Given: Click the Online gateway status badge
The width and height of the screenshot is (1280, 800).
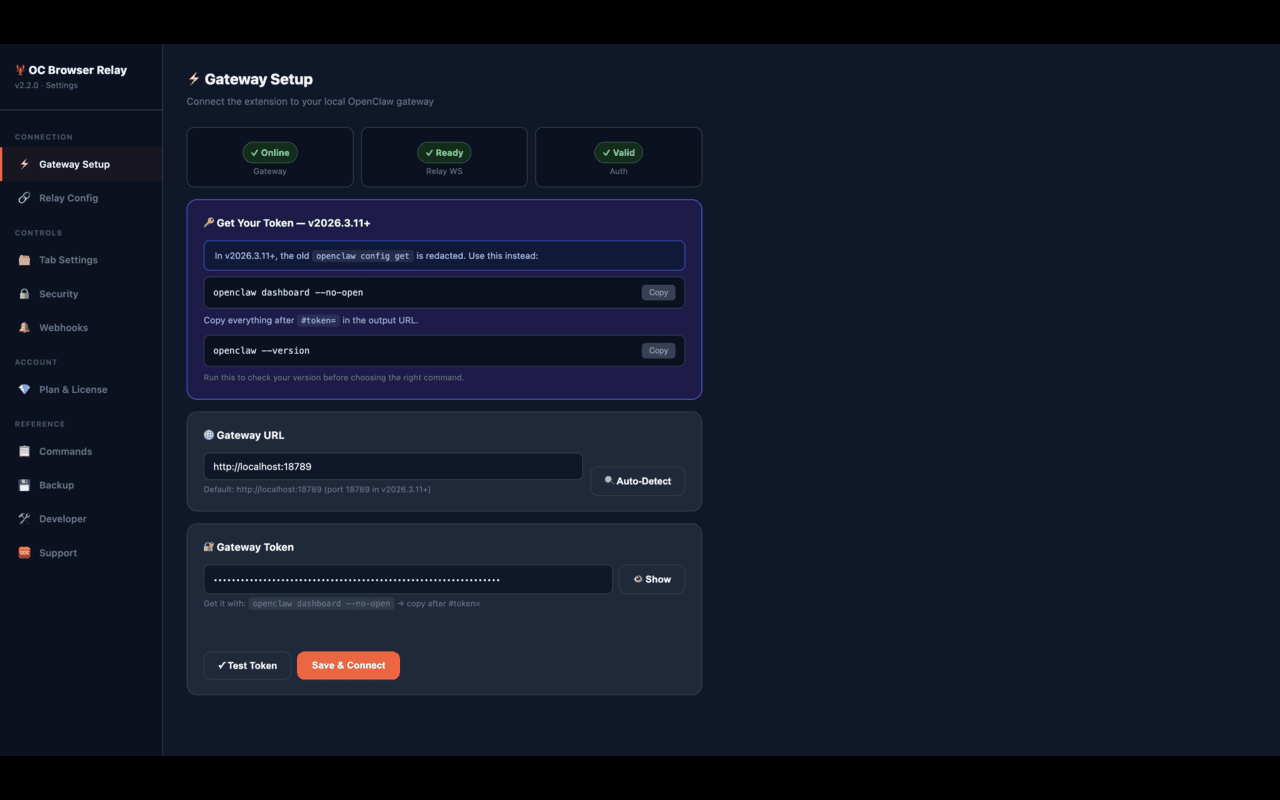Looking at the screenshot, I should 270,153.
